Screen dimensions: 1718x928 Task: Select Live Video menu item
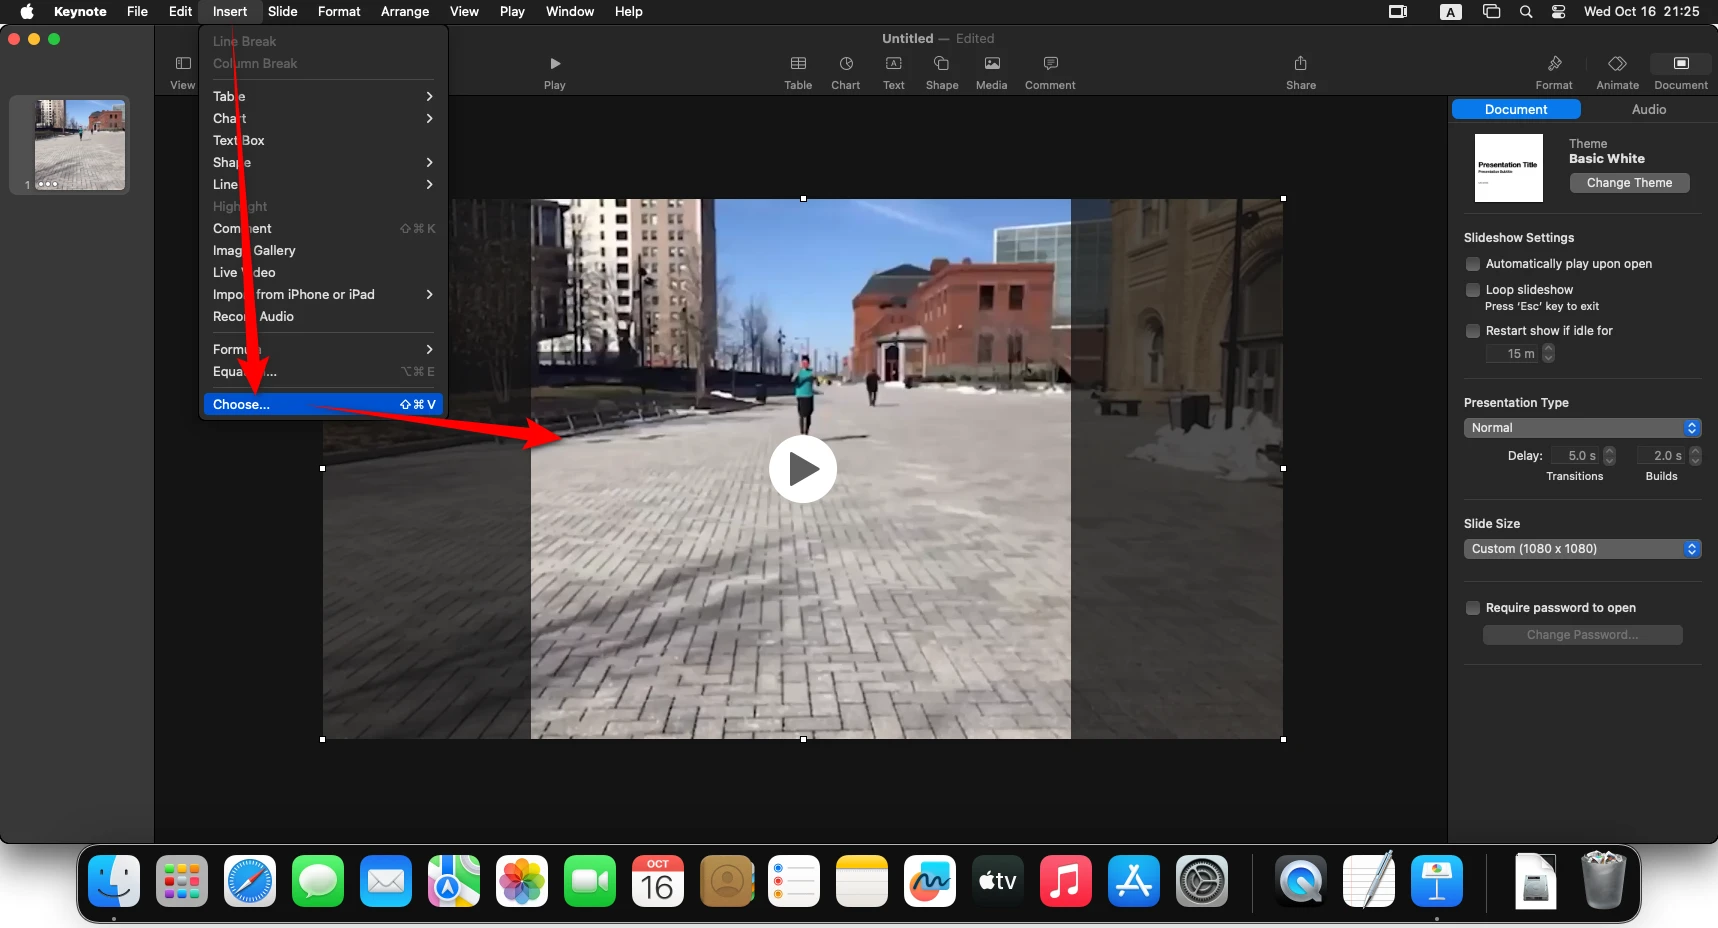[x=323, y=272]
